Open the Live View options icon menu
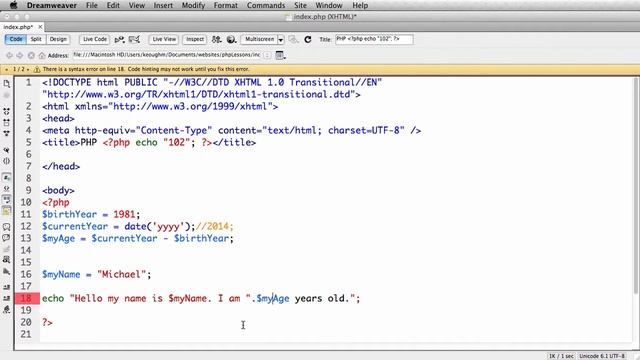640x360 pixels. (280, 55)
